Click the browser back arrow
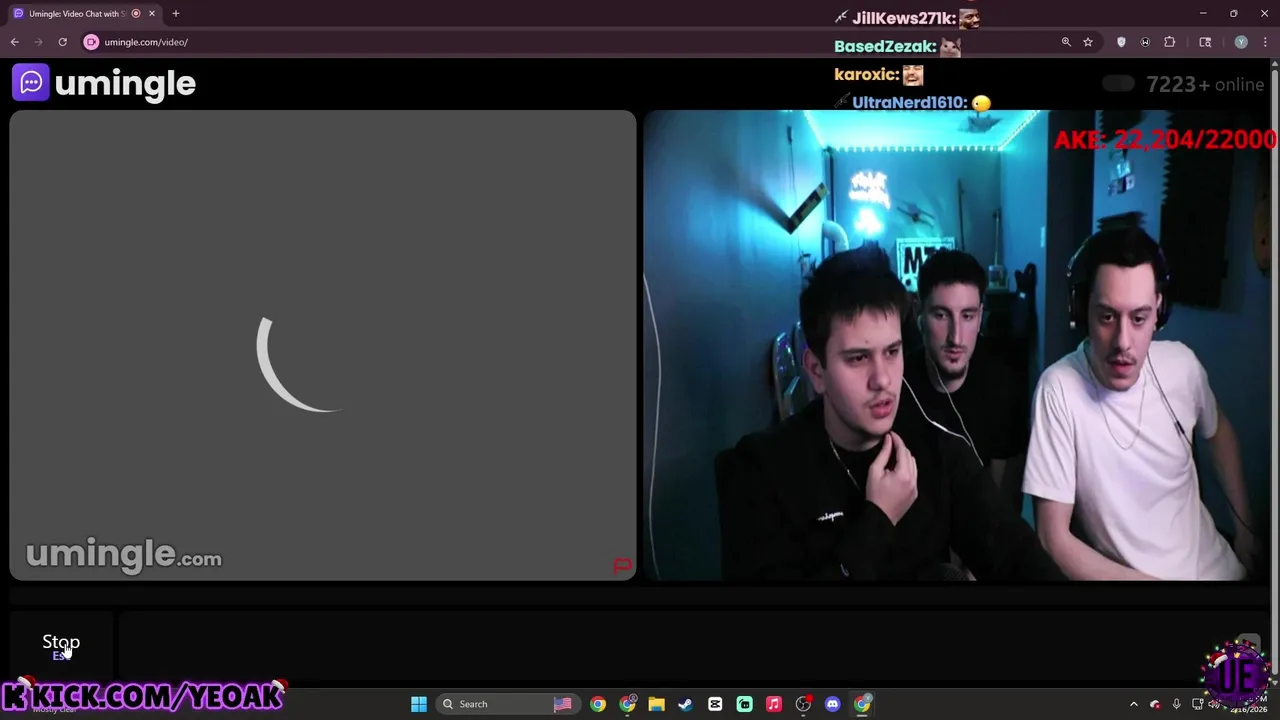Image resolution: width=1280 pixels, height=720 pixels. (15, 42)
